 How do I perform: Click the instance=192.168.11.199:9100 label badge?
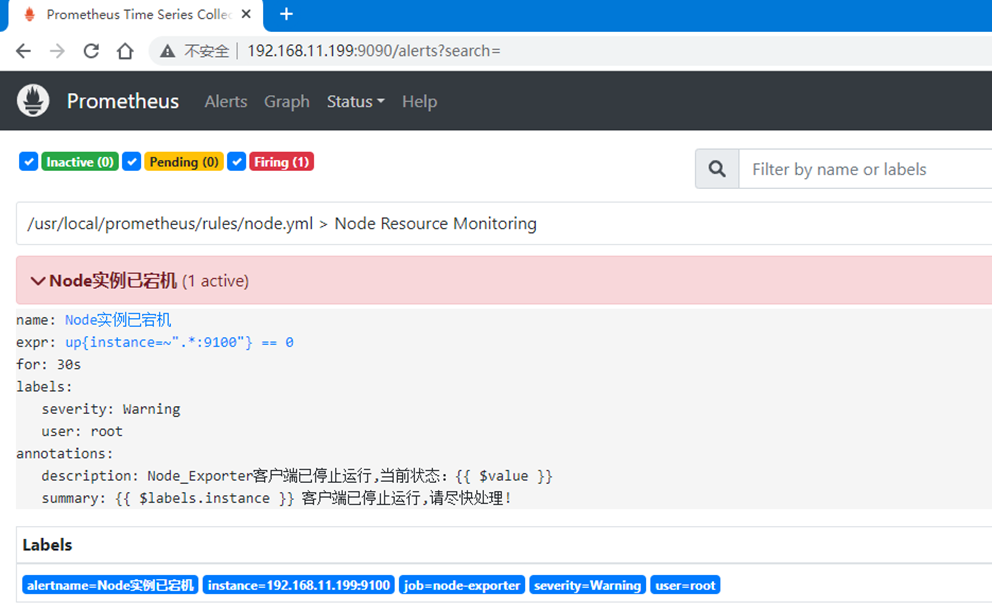point(299,585)
